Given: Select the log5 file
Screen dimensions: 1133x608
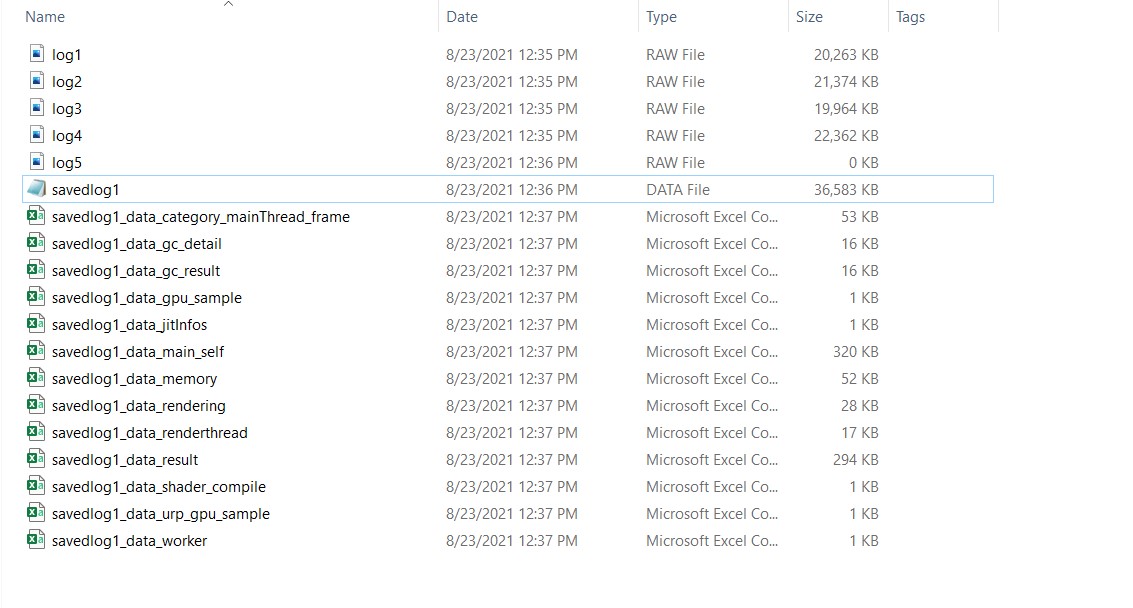Looking at the screenshot, I should (67, 162).
